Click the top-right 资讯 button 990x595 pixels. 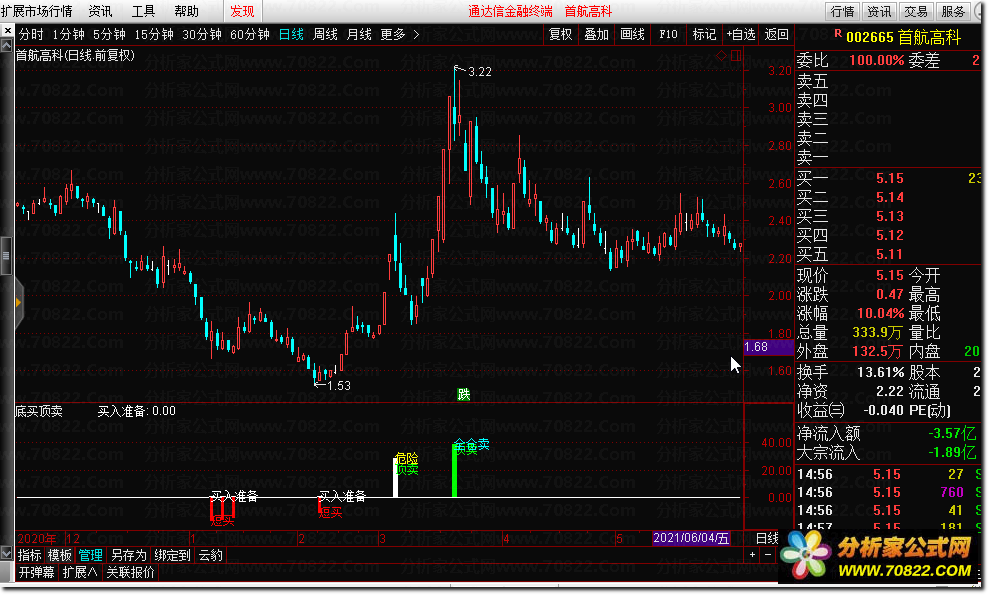point(879,11)
